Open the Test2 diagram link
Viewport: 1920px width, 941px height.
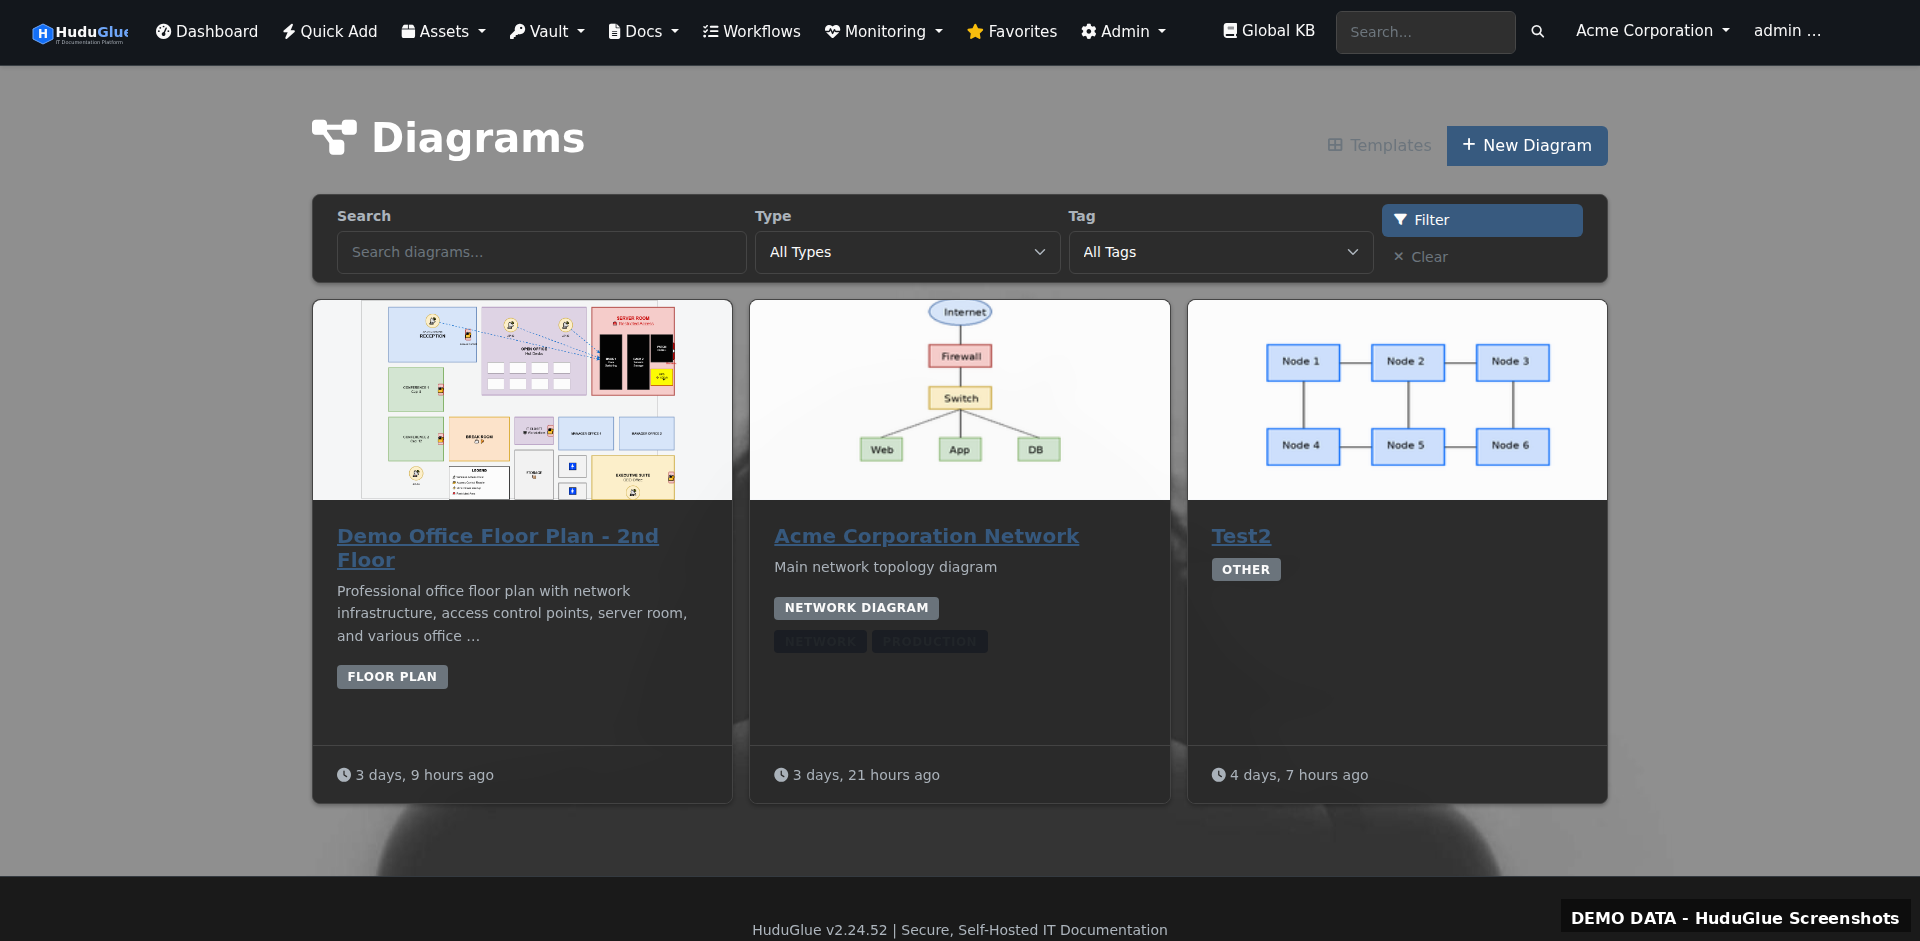(x=1240, y=536)
